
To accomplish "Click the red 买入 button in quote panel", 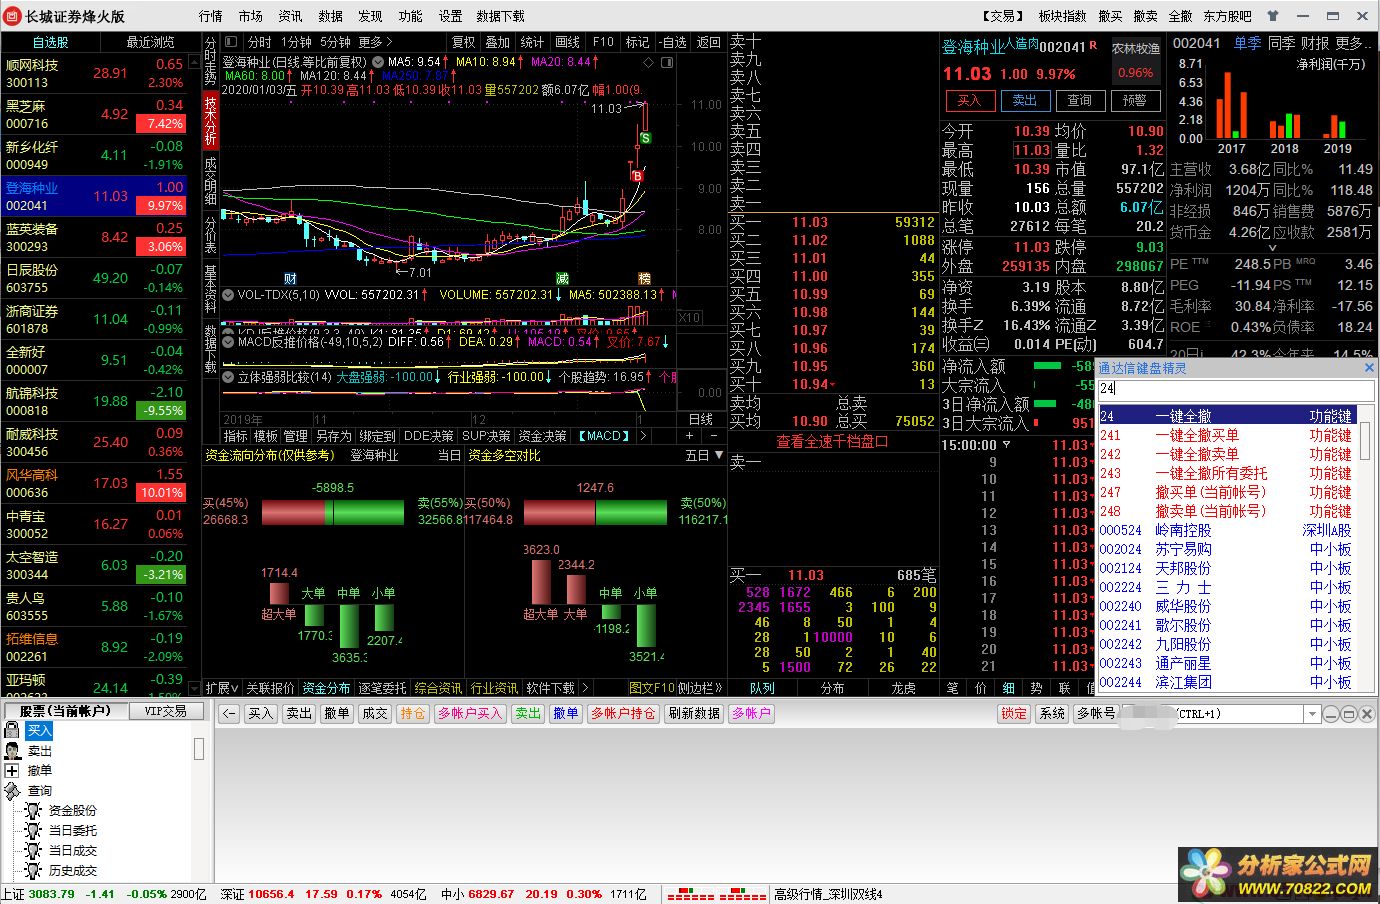I will click(970, 100).
